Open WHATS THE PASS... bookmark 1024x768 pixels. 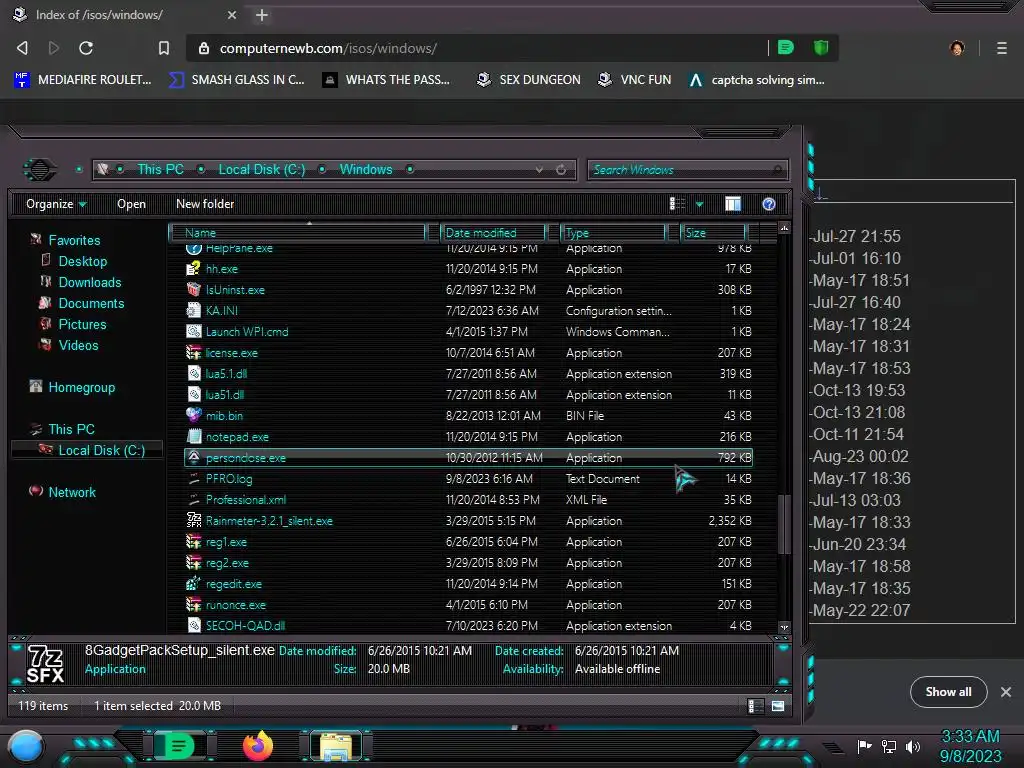pos(387,80)
